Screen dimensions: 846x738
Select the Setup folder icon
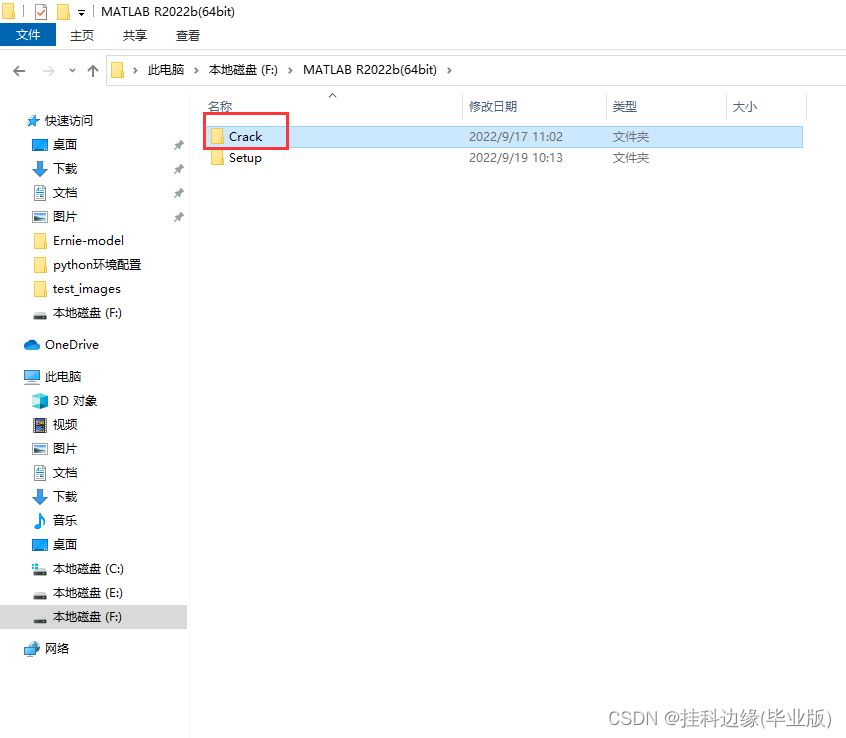[x=217, y=158]
